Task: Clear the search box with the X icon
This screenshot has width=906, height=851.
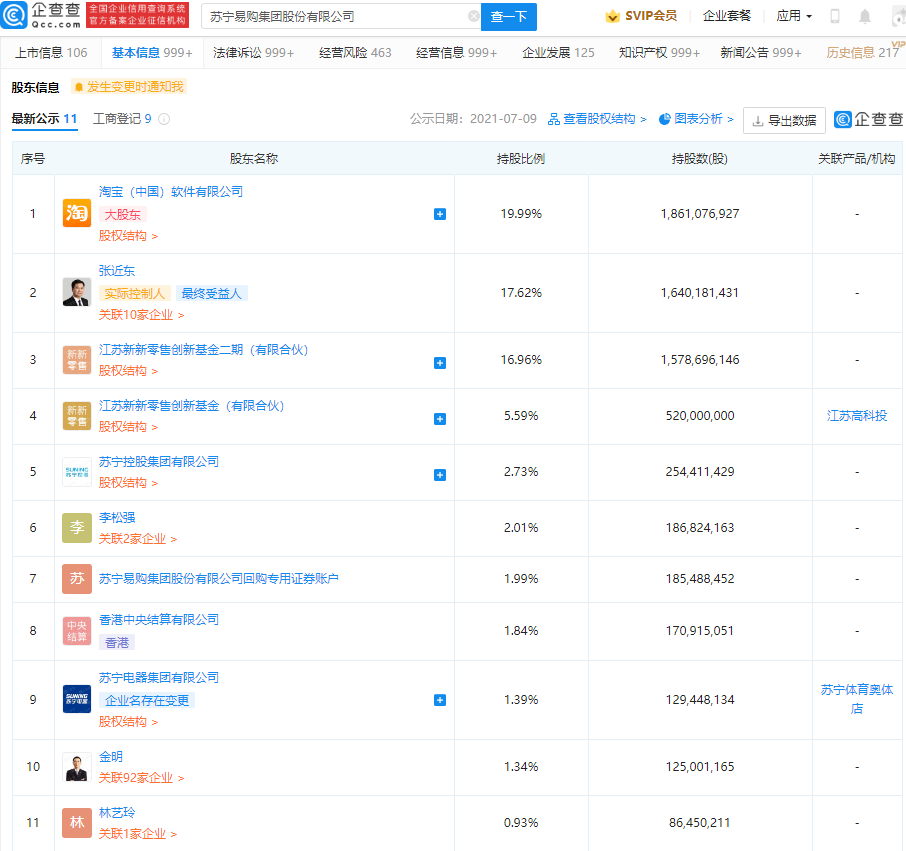Action: [473, 17]
